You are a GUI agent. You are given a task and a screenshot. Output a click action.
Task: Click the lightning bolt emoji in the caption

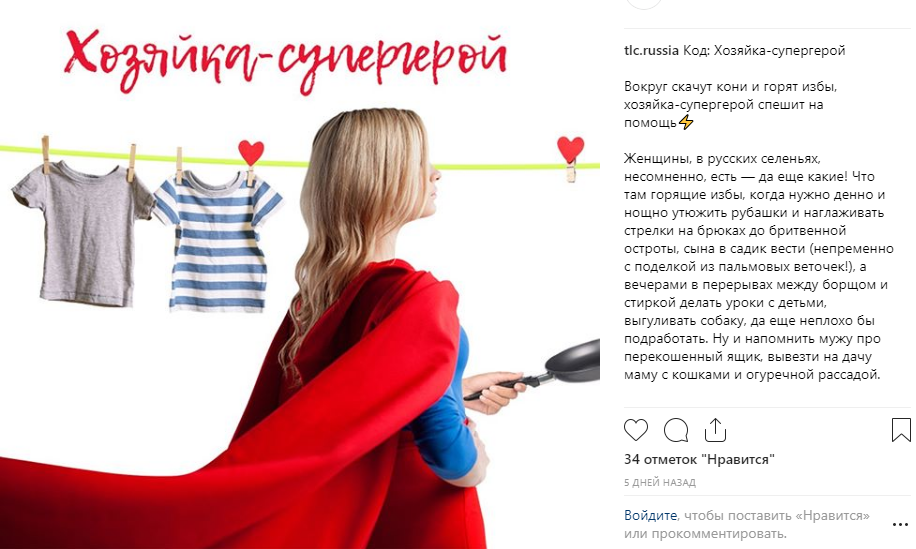click(x=686, y=122)
